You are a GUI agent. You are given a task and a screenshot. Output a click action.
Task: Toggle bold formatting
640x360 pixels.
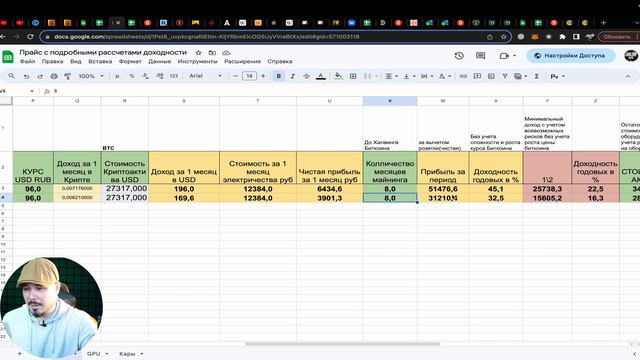point(279,76)
